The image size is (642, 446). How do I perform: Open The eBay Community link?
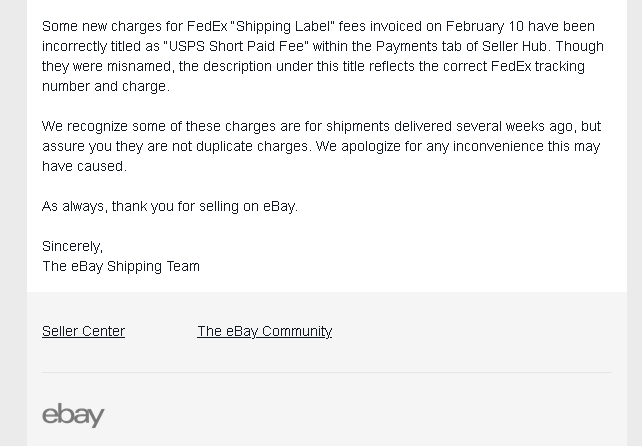click(264, 331)
